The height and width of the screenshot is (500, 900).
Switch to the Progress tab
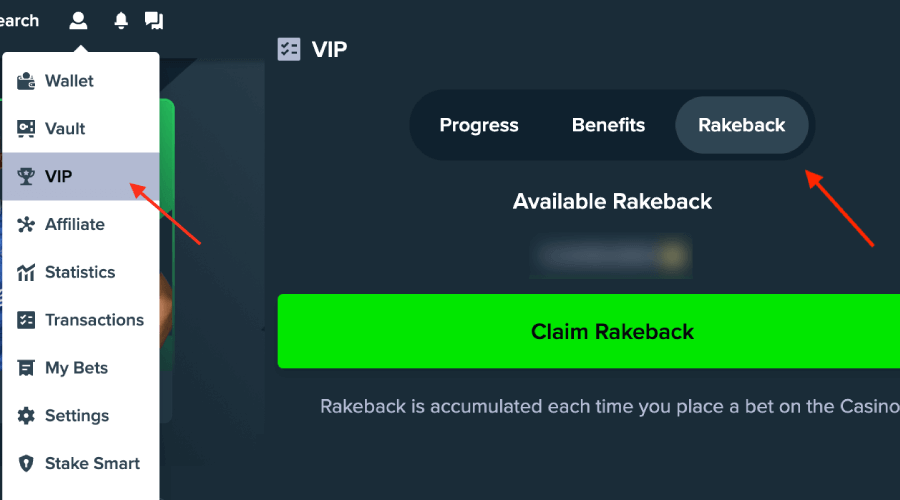[x=479, y=125]
